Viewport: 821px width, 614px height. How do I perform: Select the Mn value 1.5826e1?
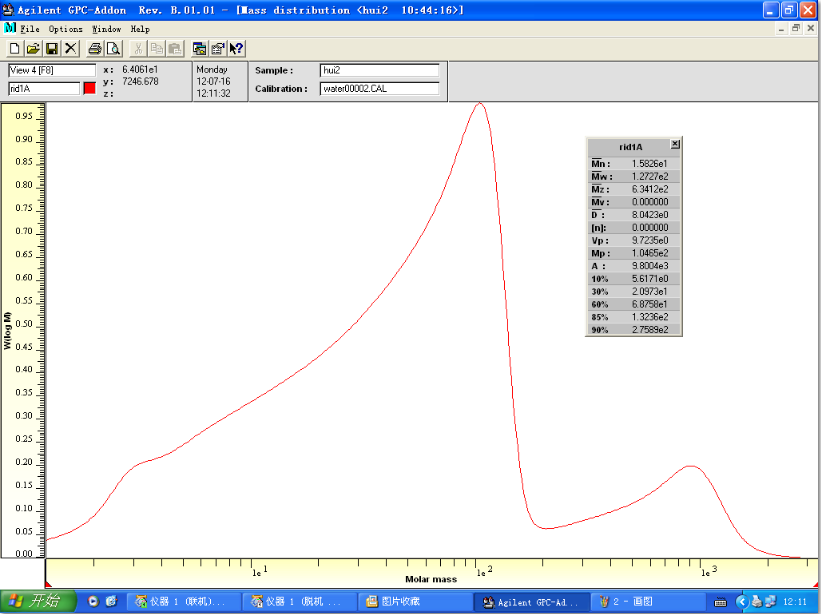649,164
